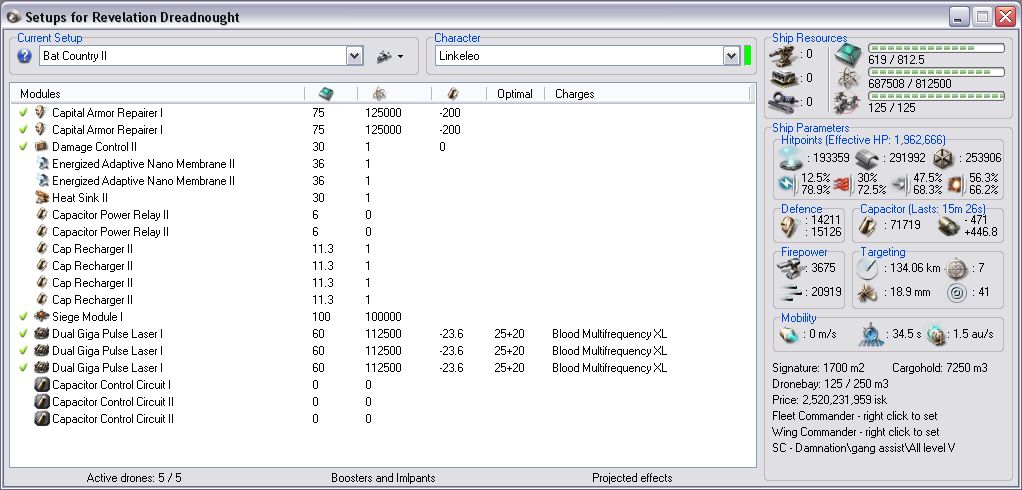Toggle the first Capital Armor Repairer I checkmark
The width and height of the screenshot is (1022, 490).
[x=24, y=113]
